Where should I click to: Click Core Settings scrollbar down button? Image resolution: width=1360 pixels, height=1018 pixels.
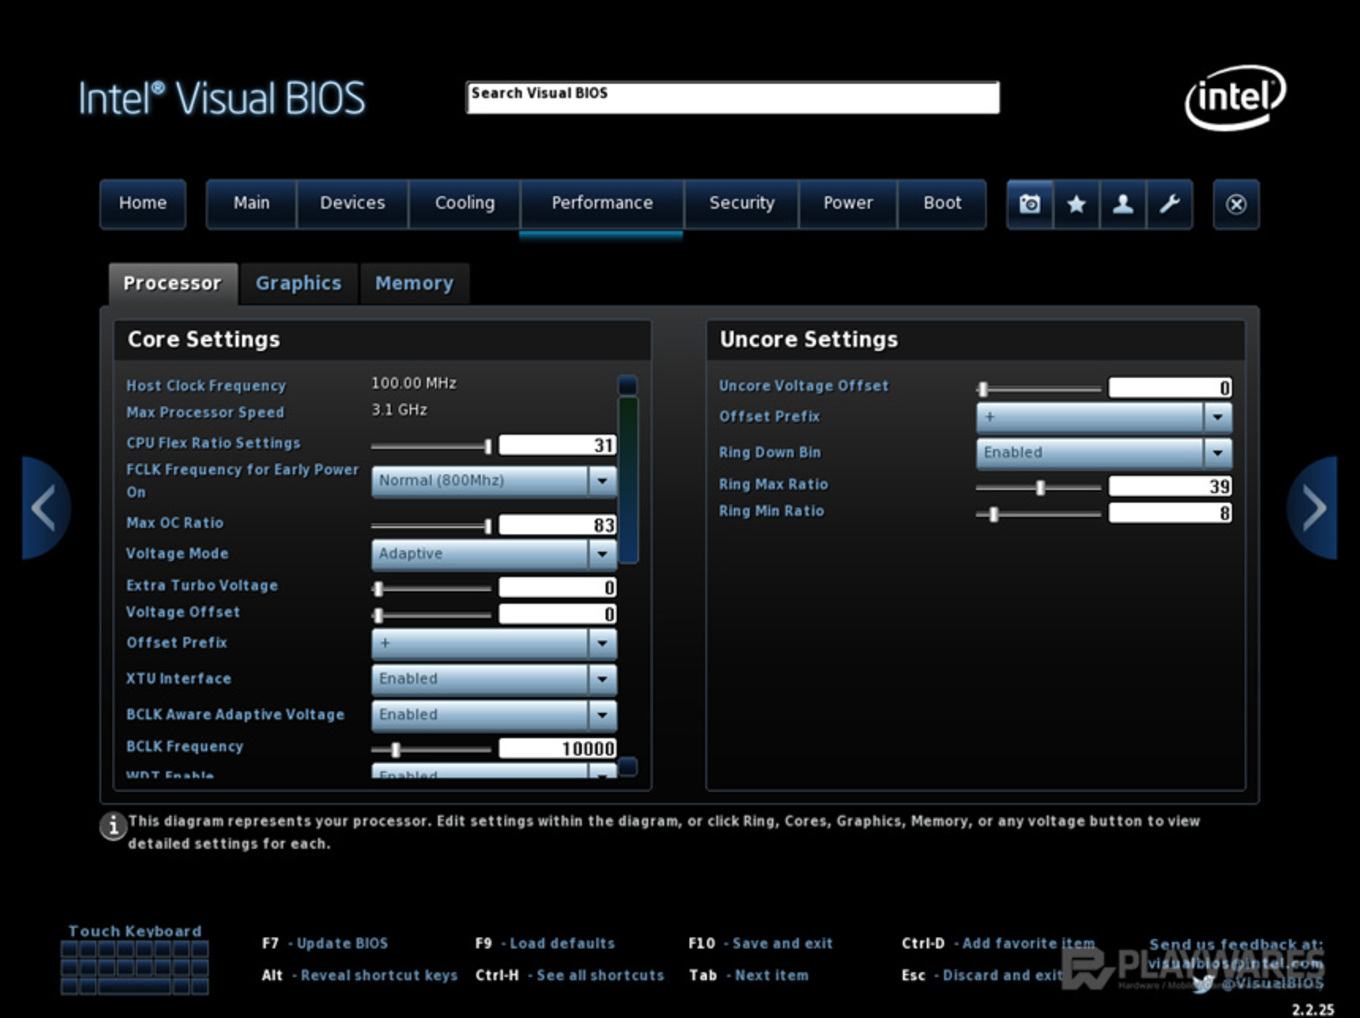[628, 767]
